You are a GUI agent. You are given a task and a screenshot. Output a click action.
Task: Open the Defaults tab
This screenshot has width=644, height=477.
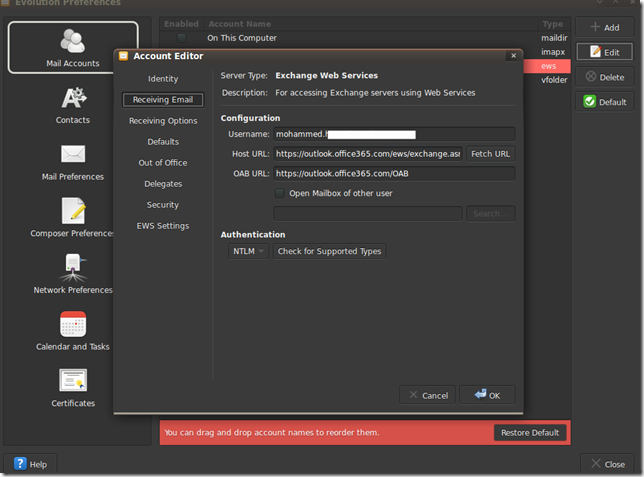pos(163,142)
